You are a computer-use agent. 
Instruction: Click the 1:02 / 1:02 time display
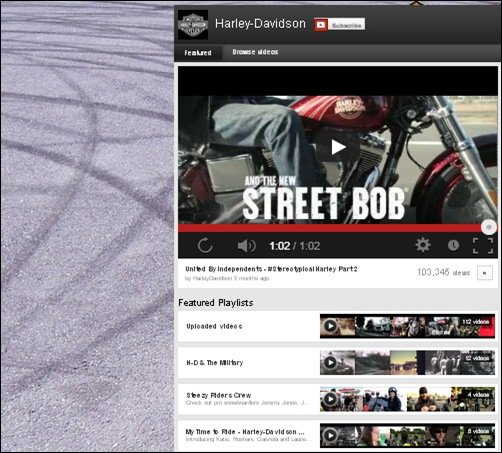coord(295,246)
